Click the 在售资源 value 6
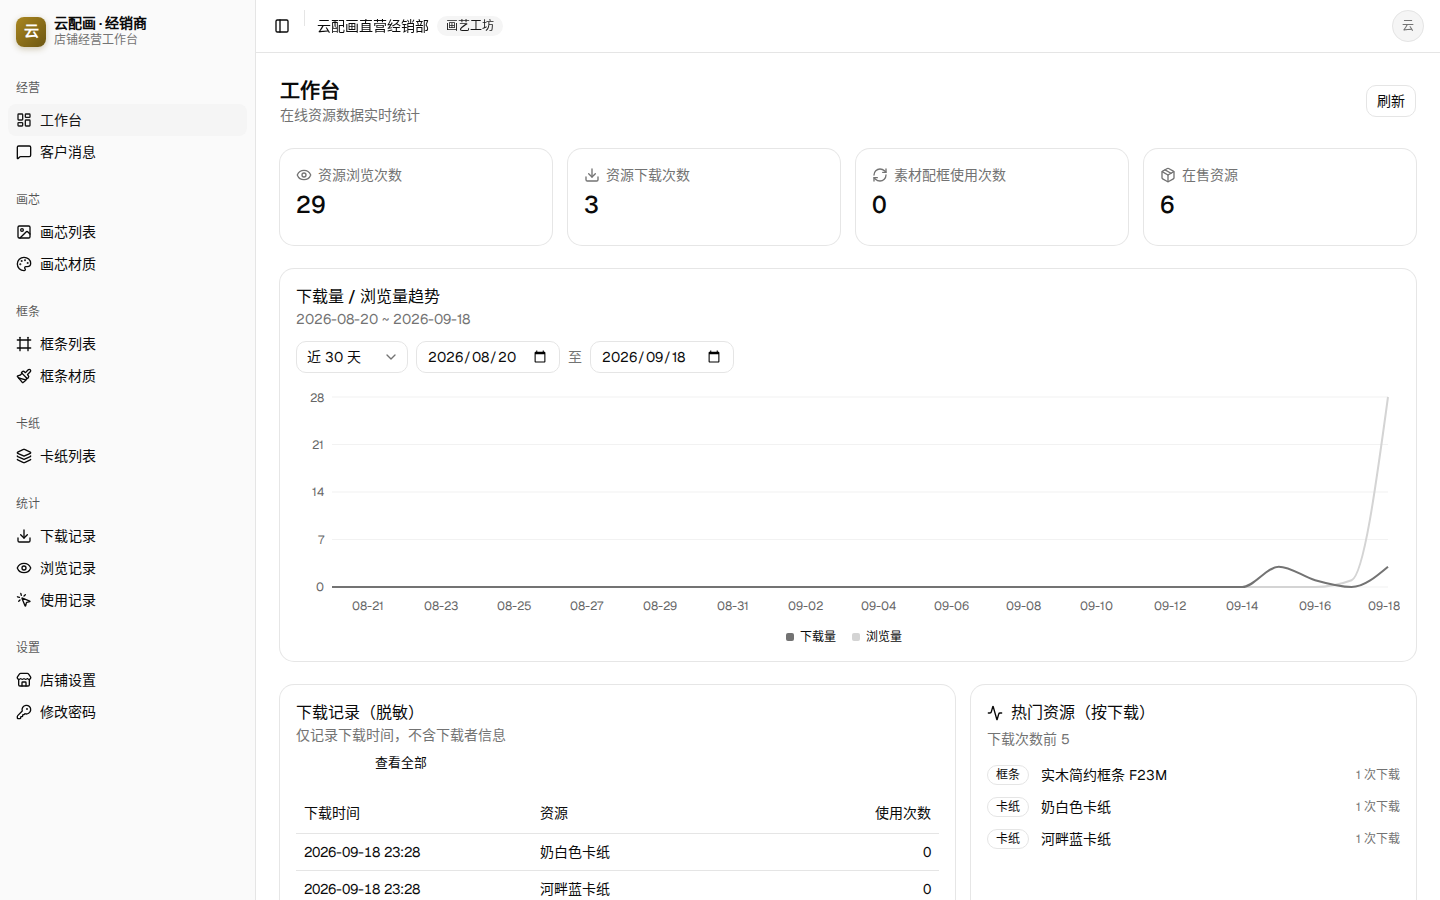 coord(1167,205)
